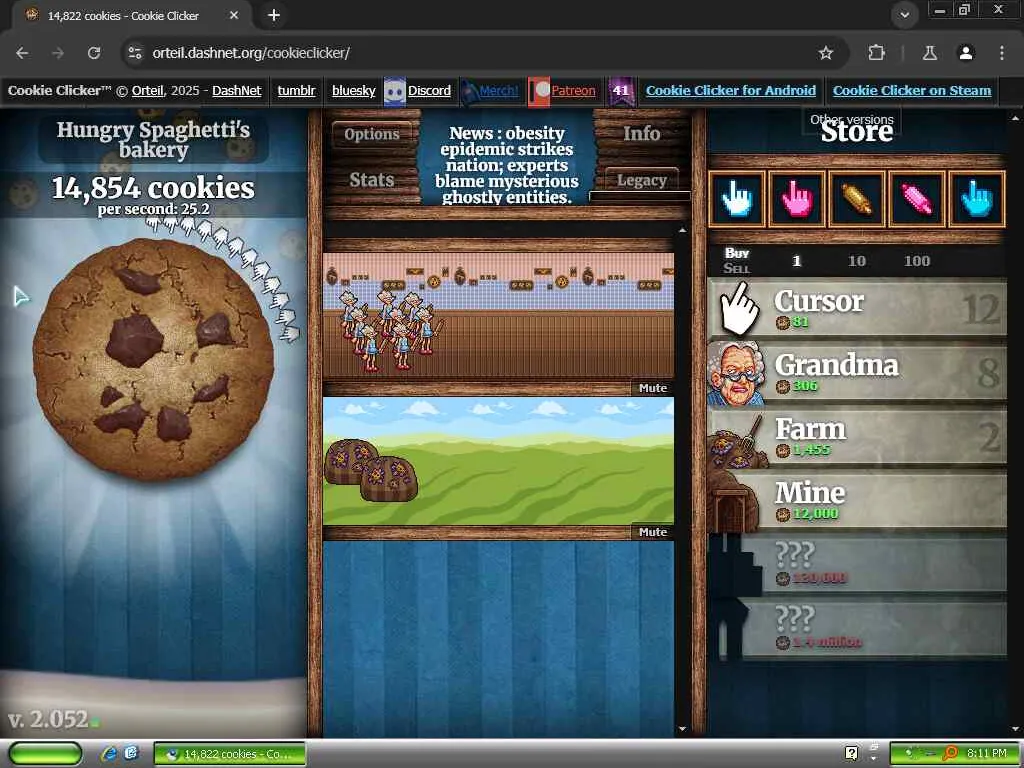Purchase a Cursor building
Viewport: 1024px width, 768px height.
tap(857, 308)
